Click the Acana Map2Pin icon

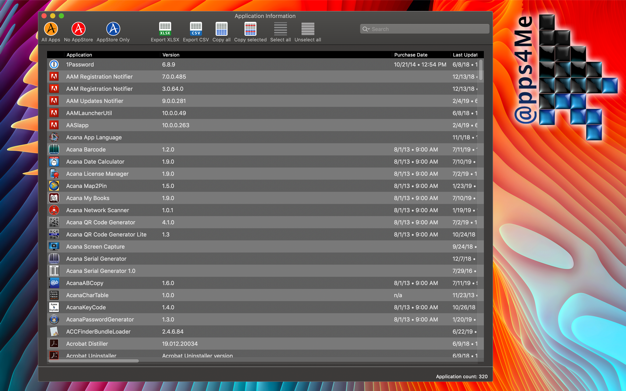click(54, 186)
